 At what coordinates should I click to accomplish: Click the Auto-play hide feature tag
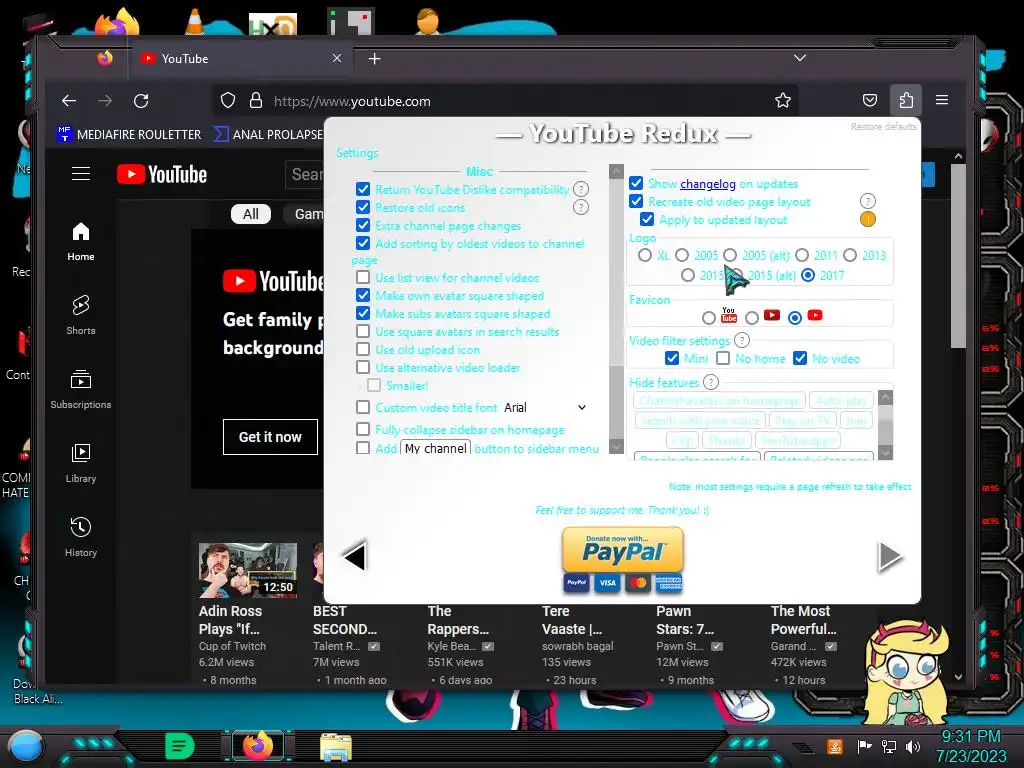tap(841, 400)
